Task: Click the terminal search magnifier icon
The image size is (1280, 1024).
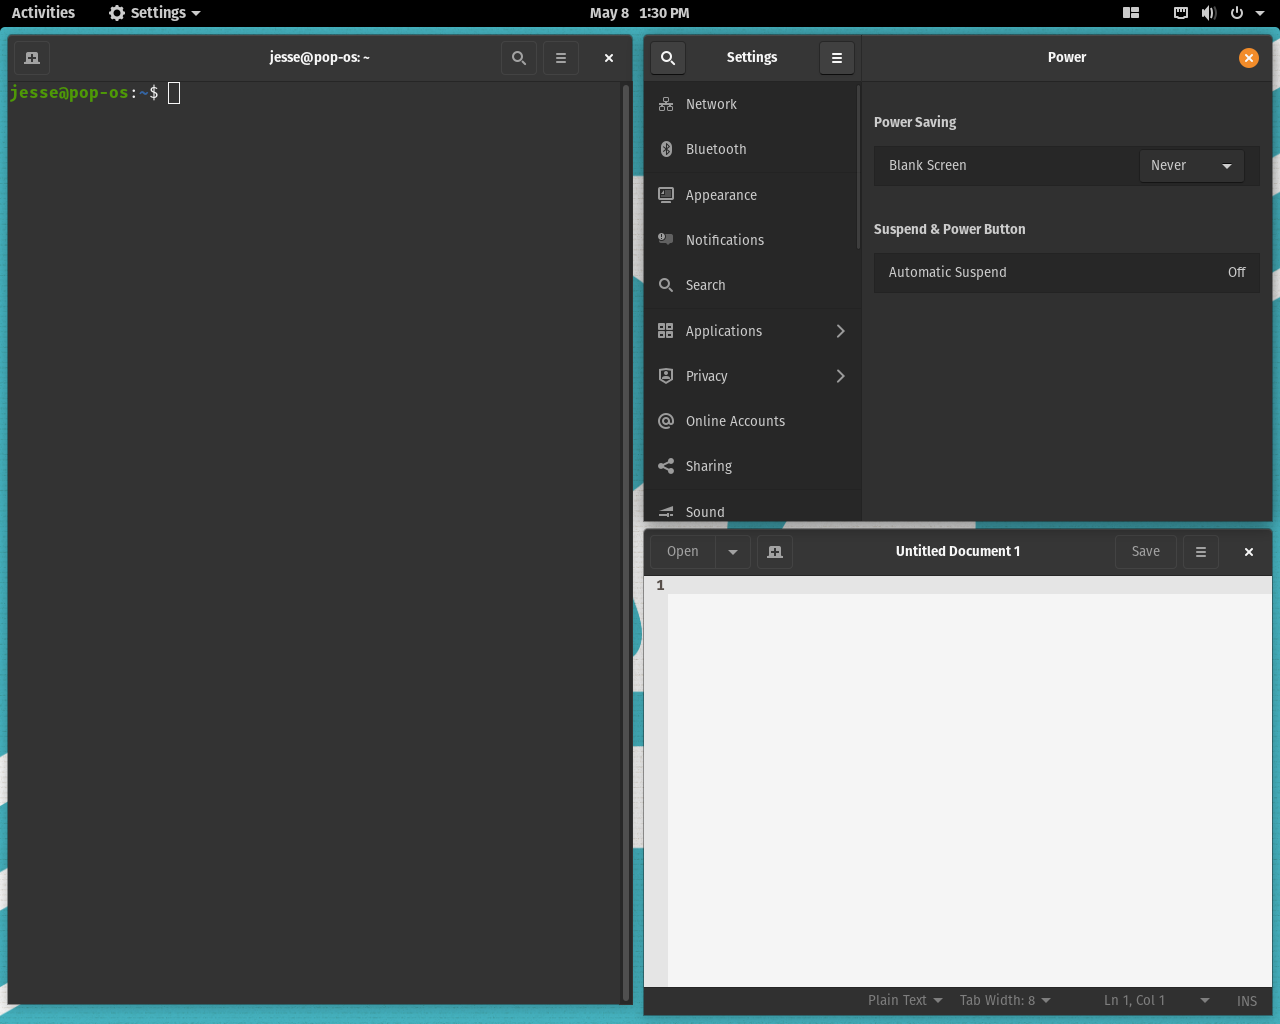Action: point(519,58)
